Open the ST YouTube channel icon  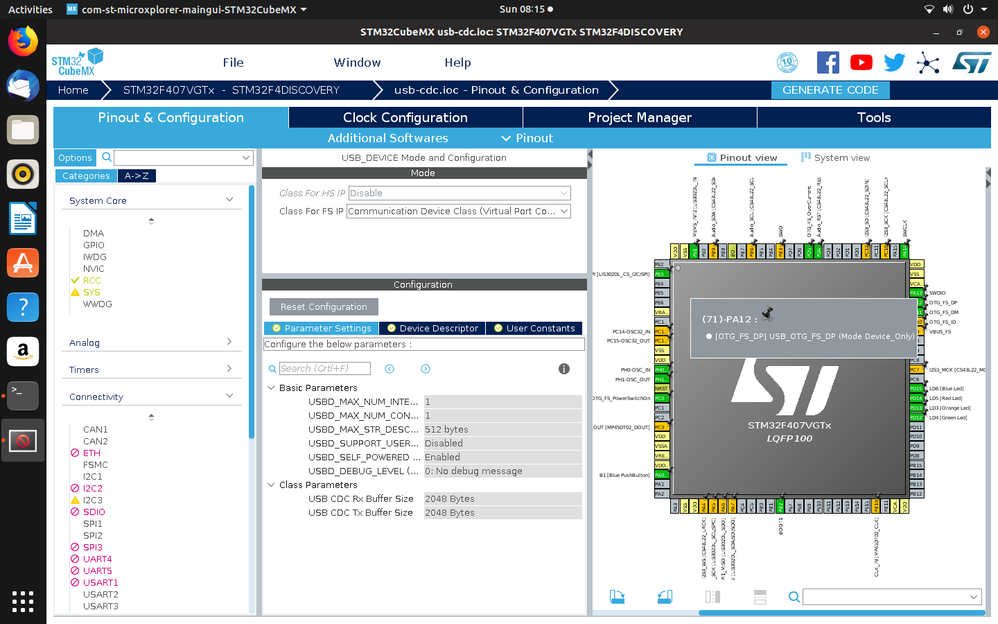point(861,62)
